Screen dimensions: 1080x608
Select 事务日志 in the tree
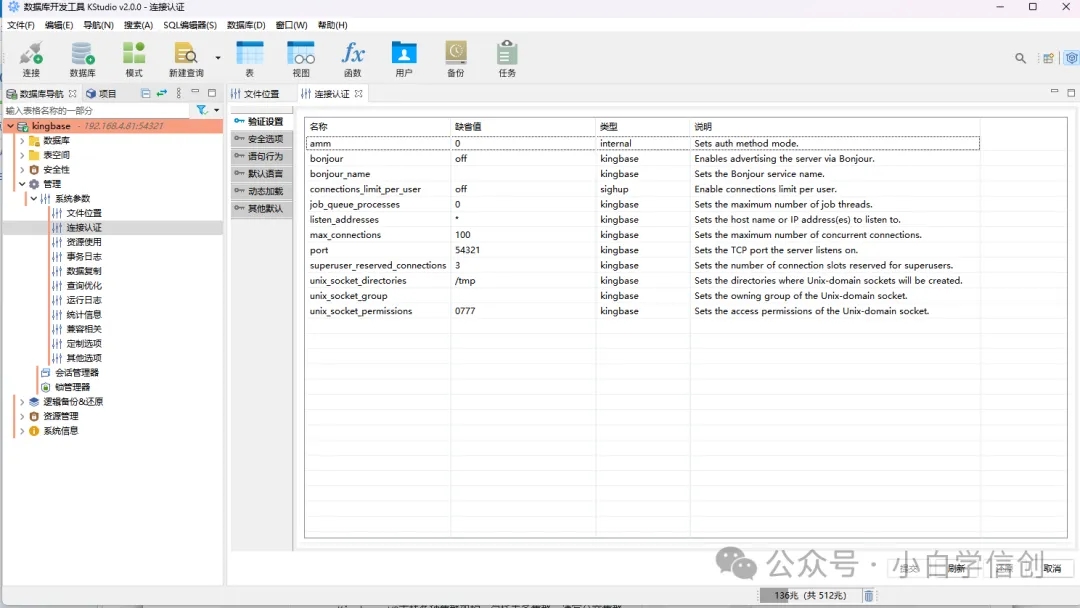(x=83, y=256)
